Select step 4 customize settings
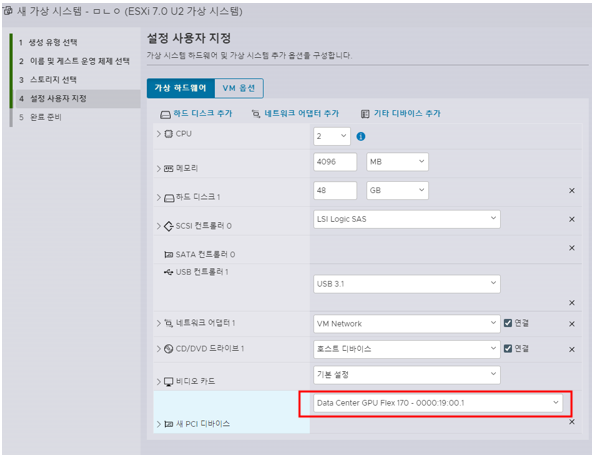592x455 pixels. (x=78, y=99)
